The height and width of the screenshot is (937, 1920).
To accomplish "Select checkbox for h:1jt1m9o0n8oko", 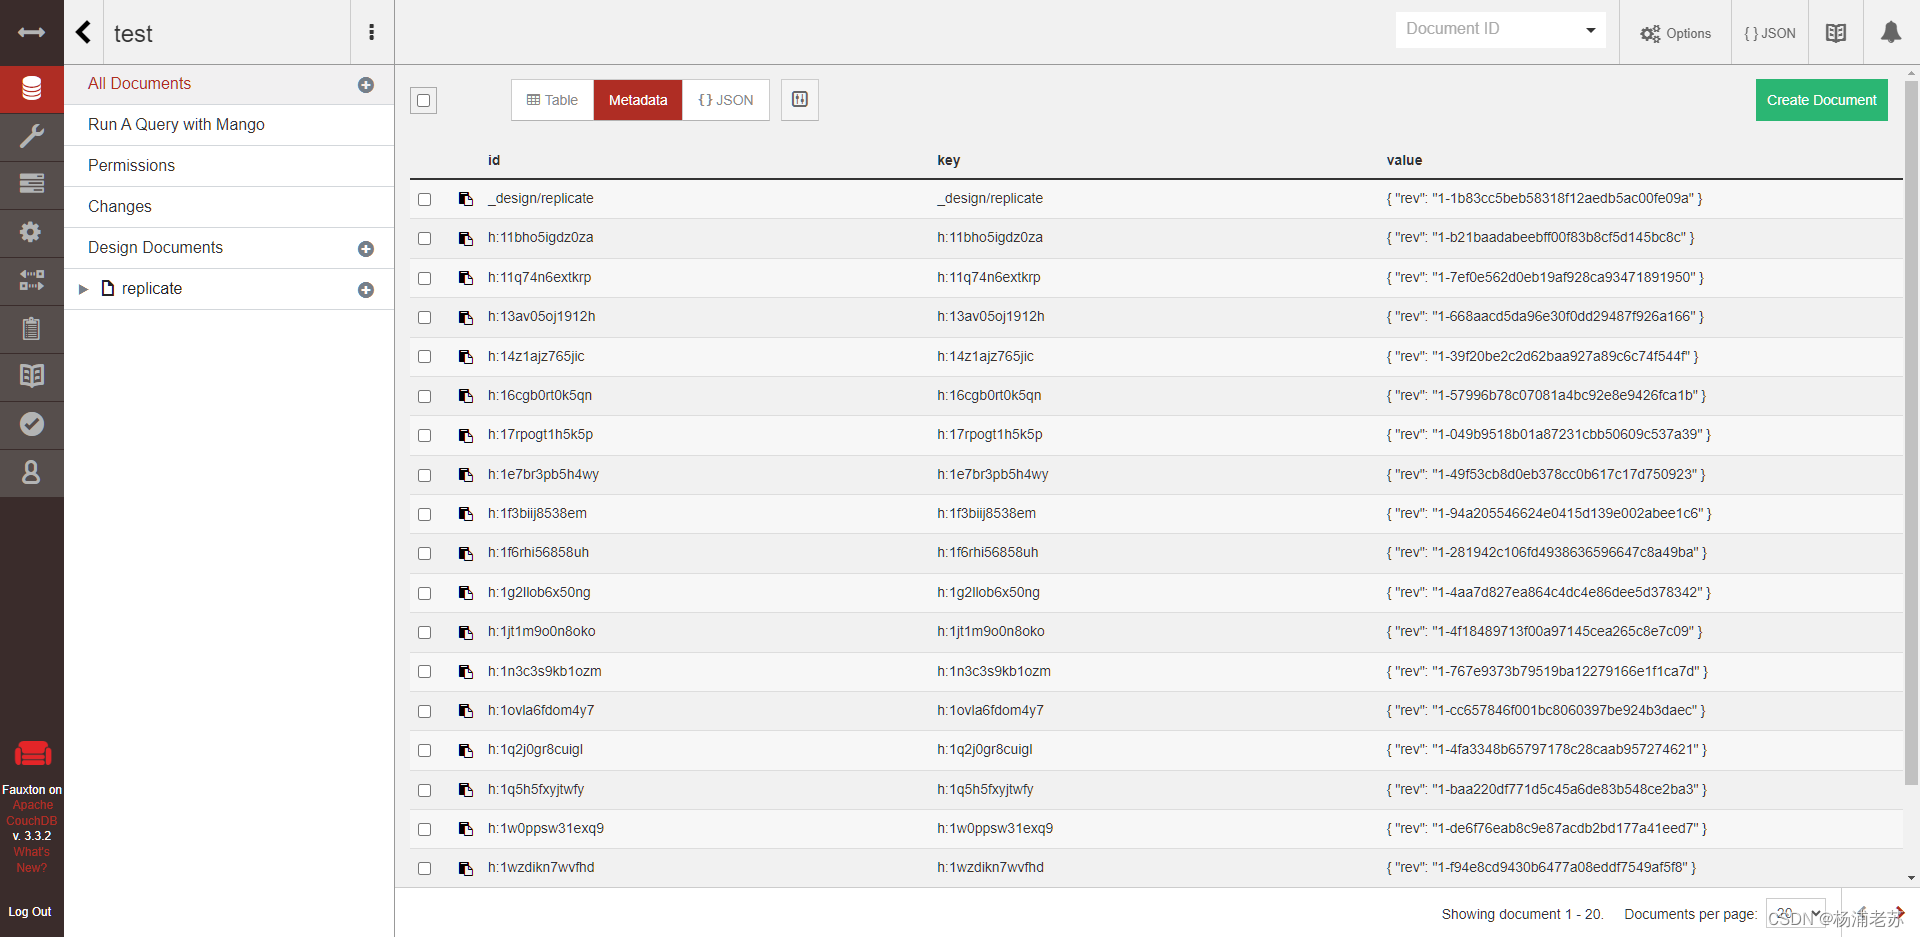I will (424, 632).
